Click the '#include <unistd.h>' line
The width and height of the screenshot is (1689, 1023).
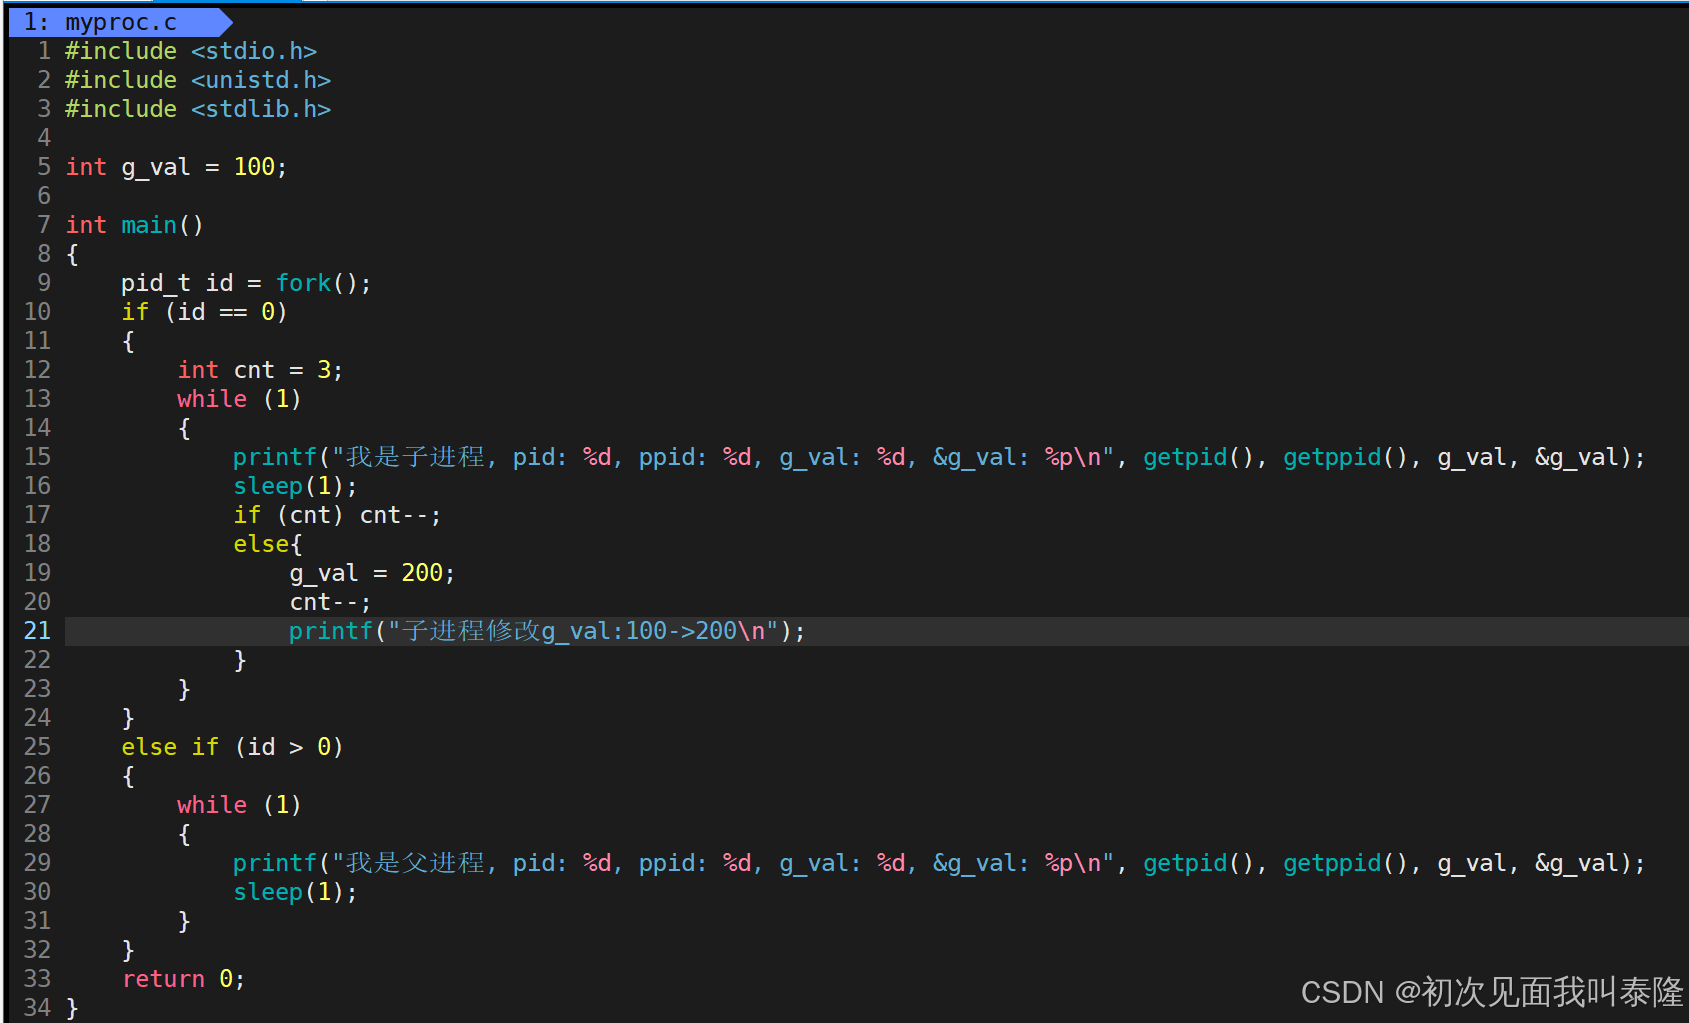point(198,80)
